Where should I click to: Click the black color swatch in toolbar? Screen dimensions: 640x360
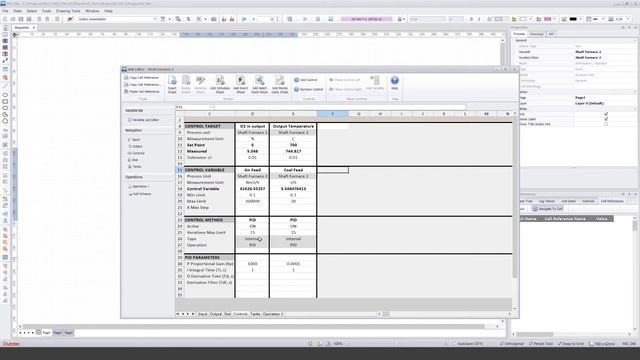[x=573, y=19]
